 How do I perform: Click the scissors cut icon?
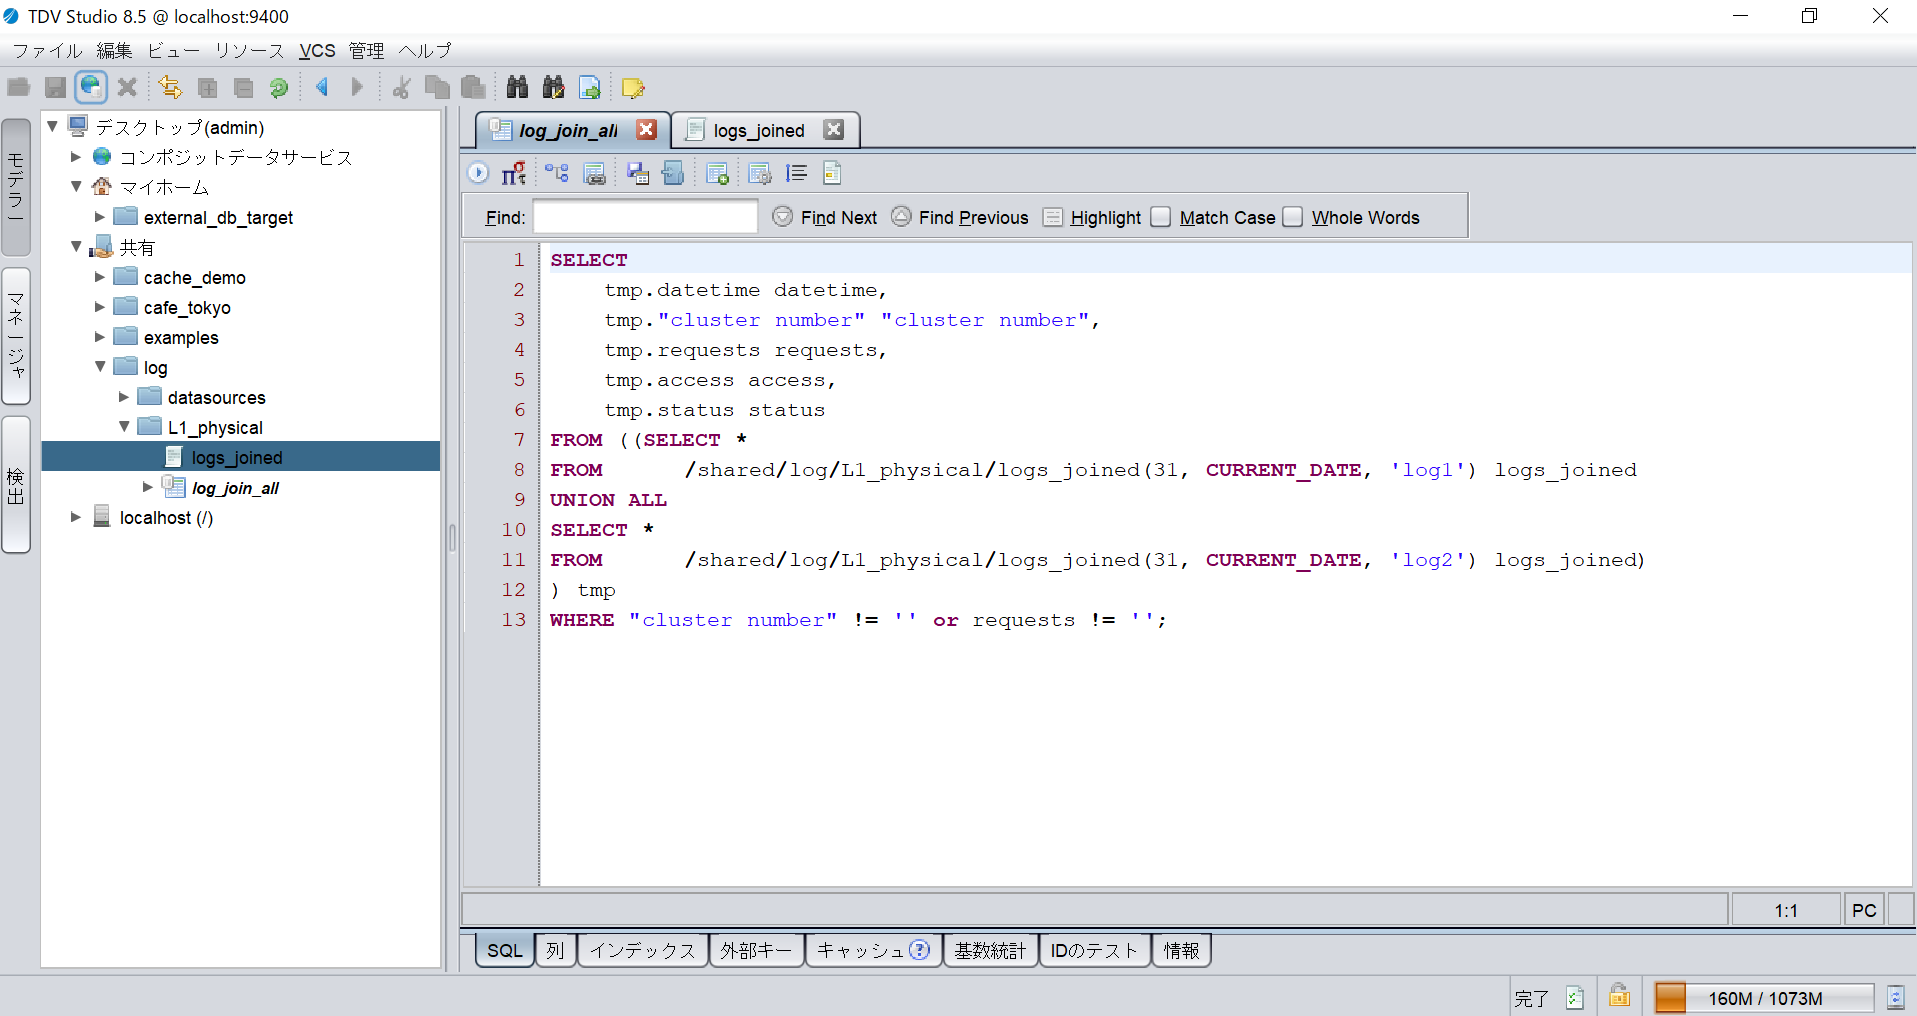coord(401,88)
